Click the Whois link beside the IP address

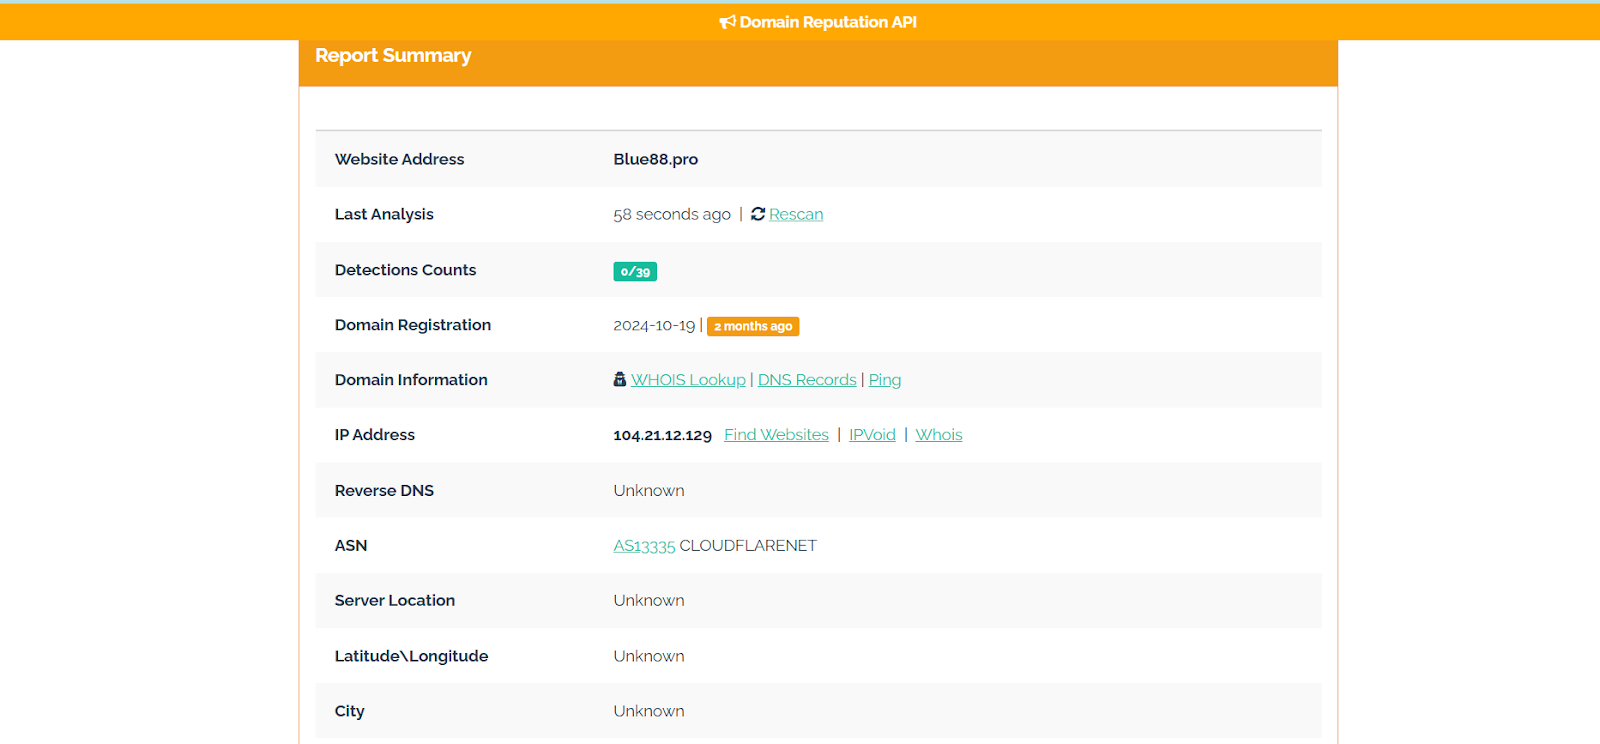pos(939,435)
